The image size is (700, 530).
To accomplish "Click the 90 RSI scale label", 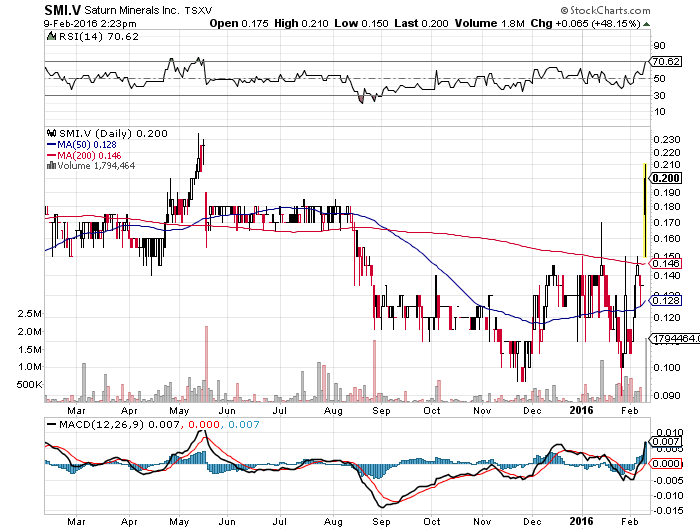I will [659, 46].
